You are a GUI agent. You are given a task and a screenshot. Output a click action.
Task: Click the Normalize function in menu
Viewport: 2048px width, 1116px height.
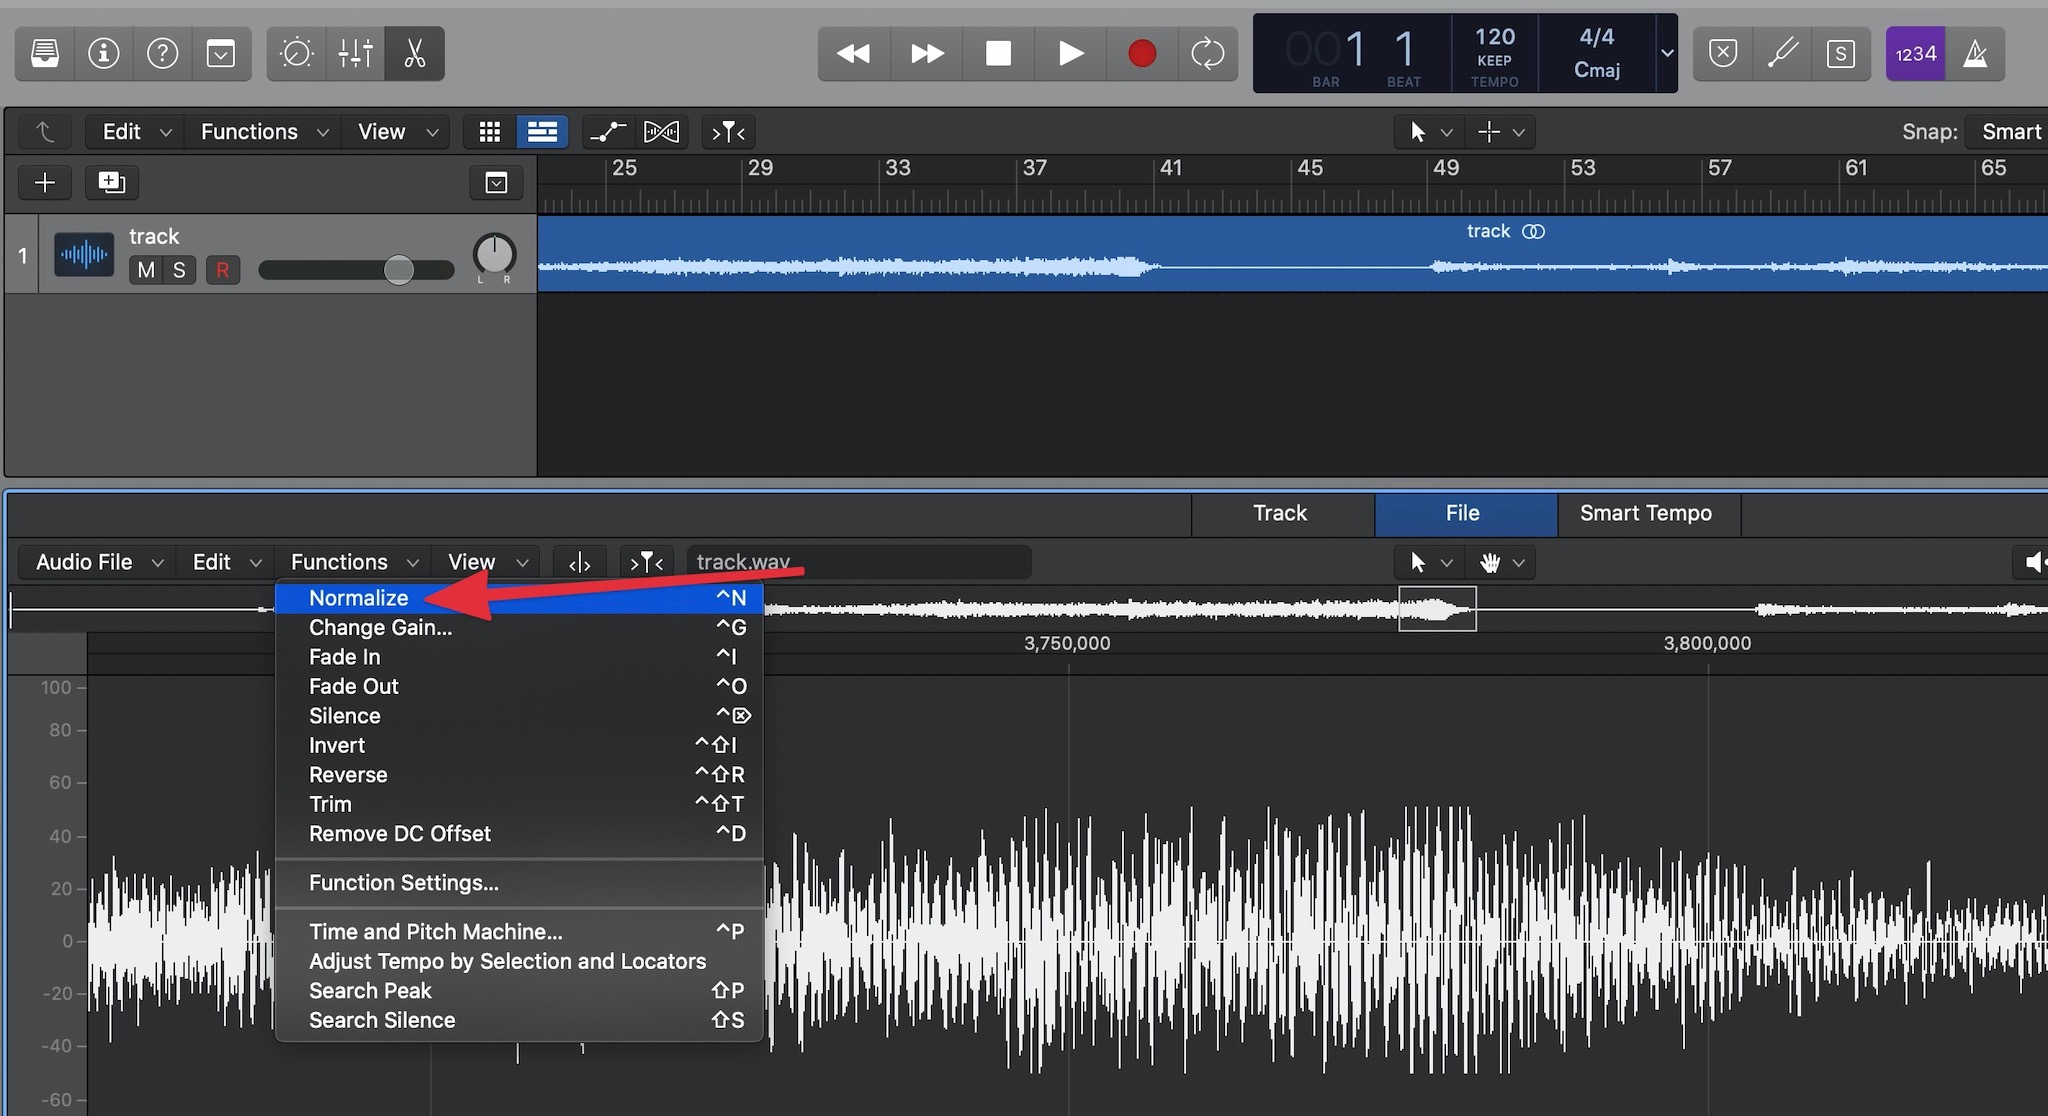pyautogui.click(x=357, y=596)
